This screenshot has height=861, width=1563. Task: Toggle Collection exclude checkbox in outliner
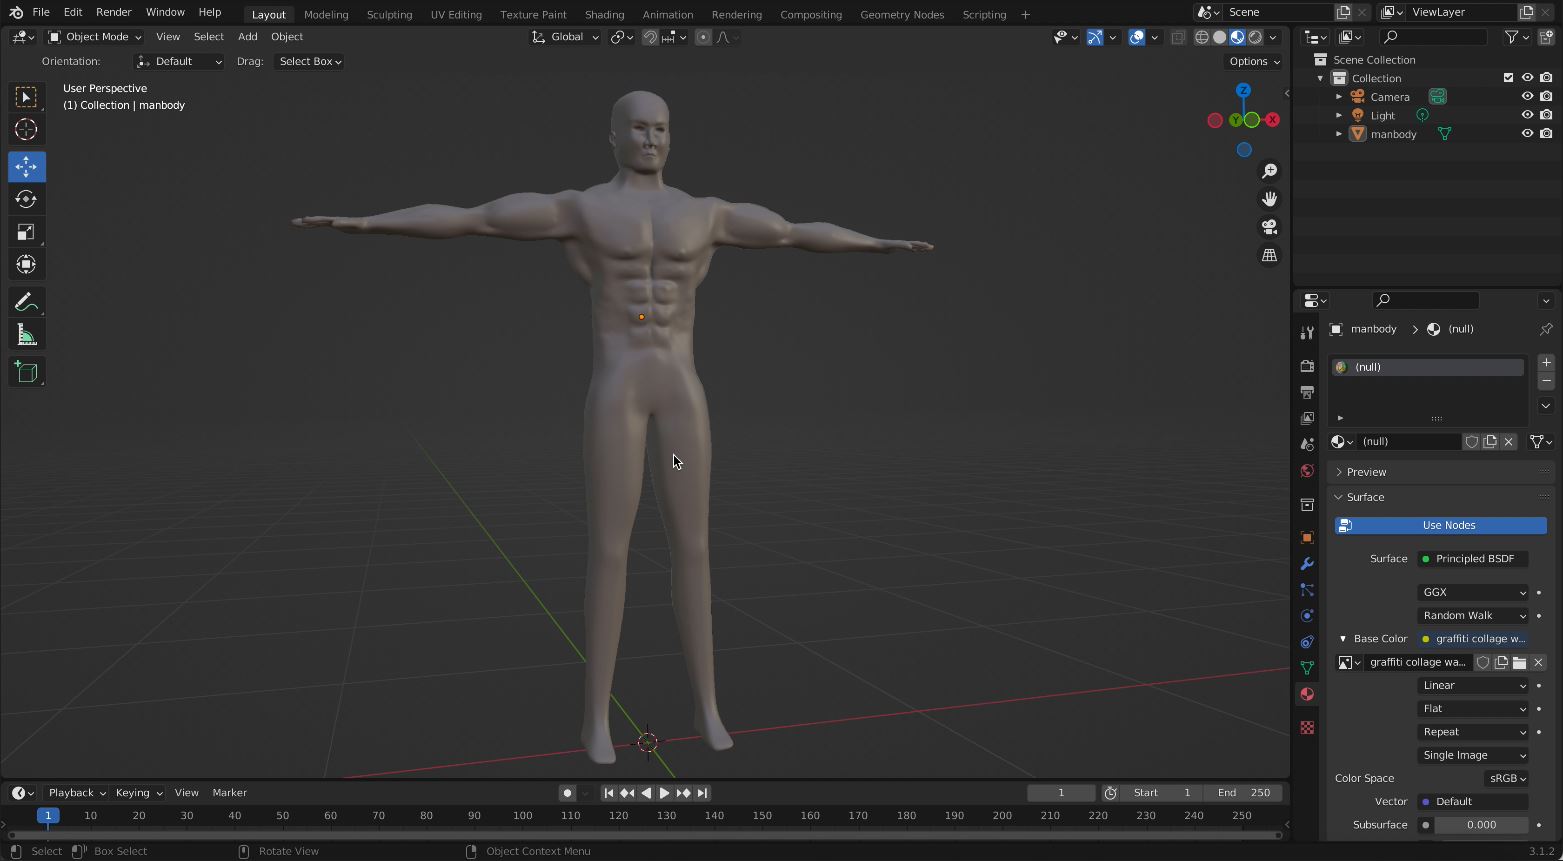tap(1508, 78)
